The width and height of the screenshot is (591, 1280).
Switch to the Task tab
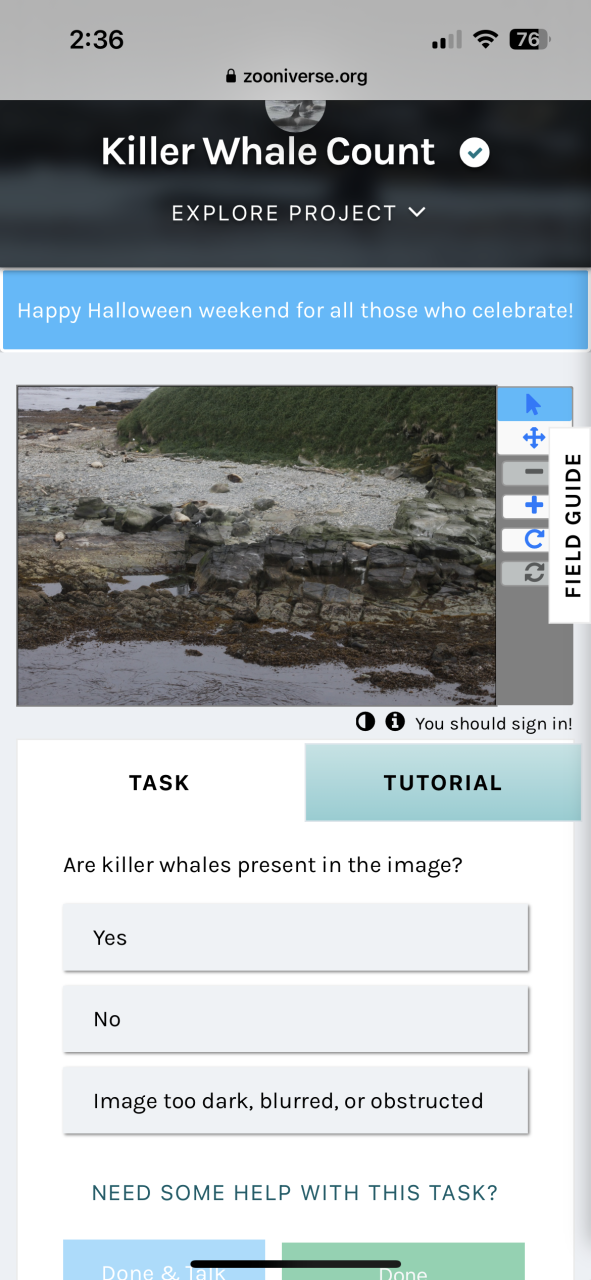pyautogui.click(x=160, y=782)
